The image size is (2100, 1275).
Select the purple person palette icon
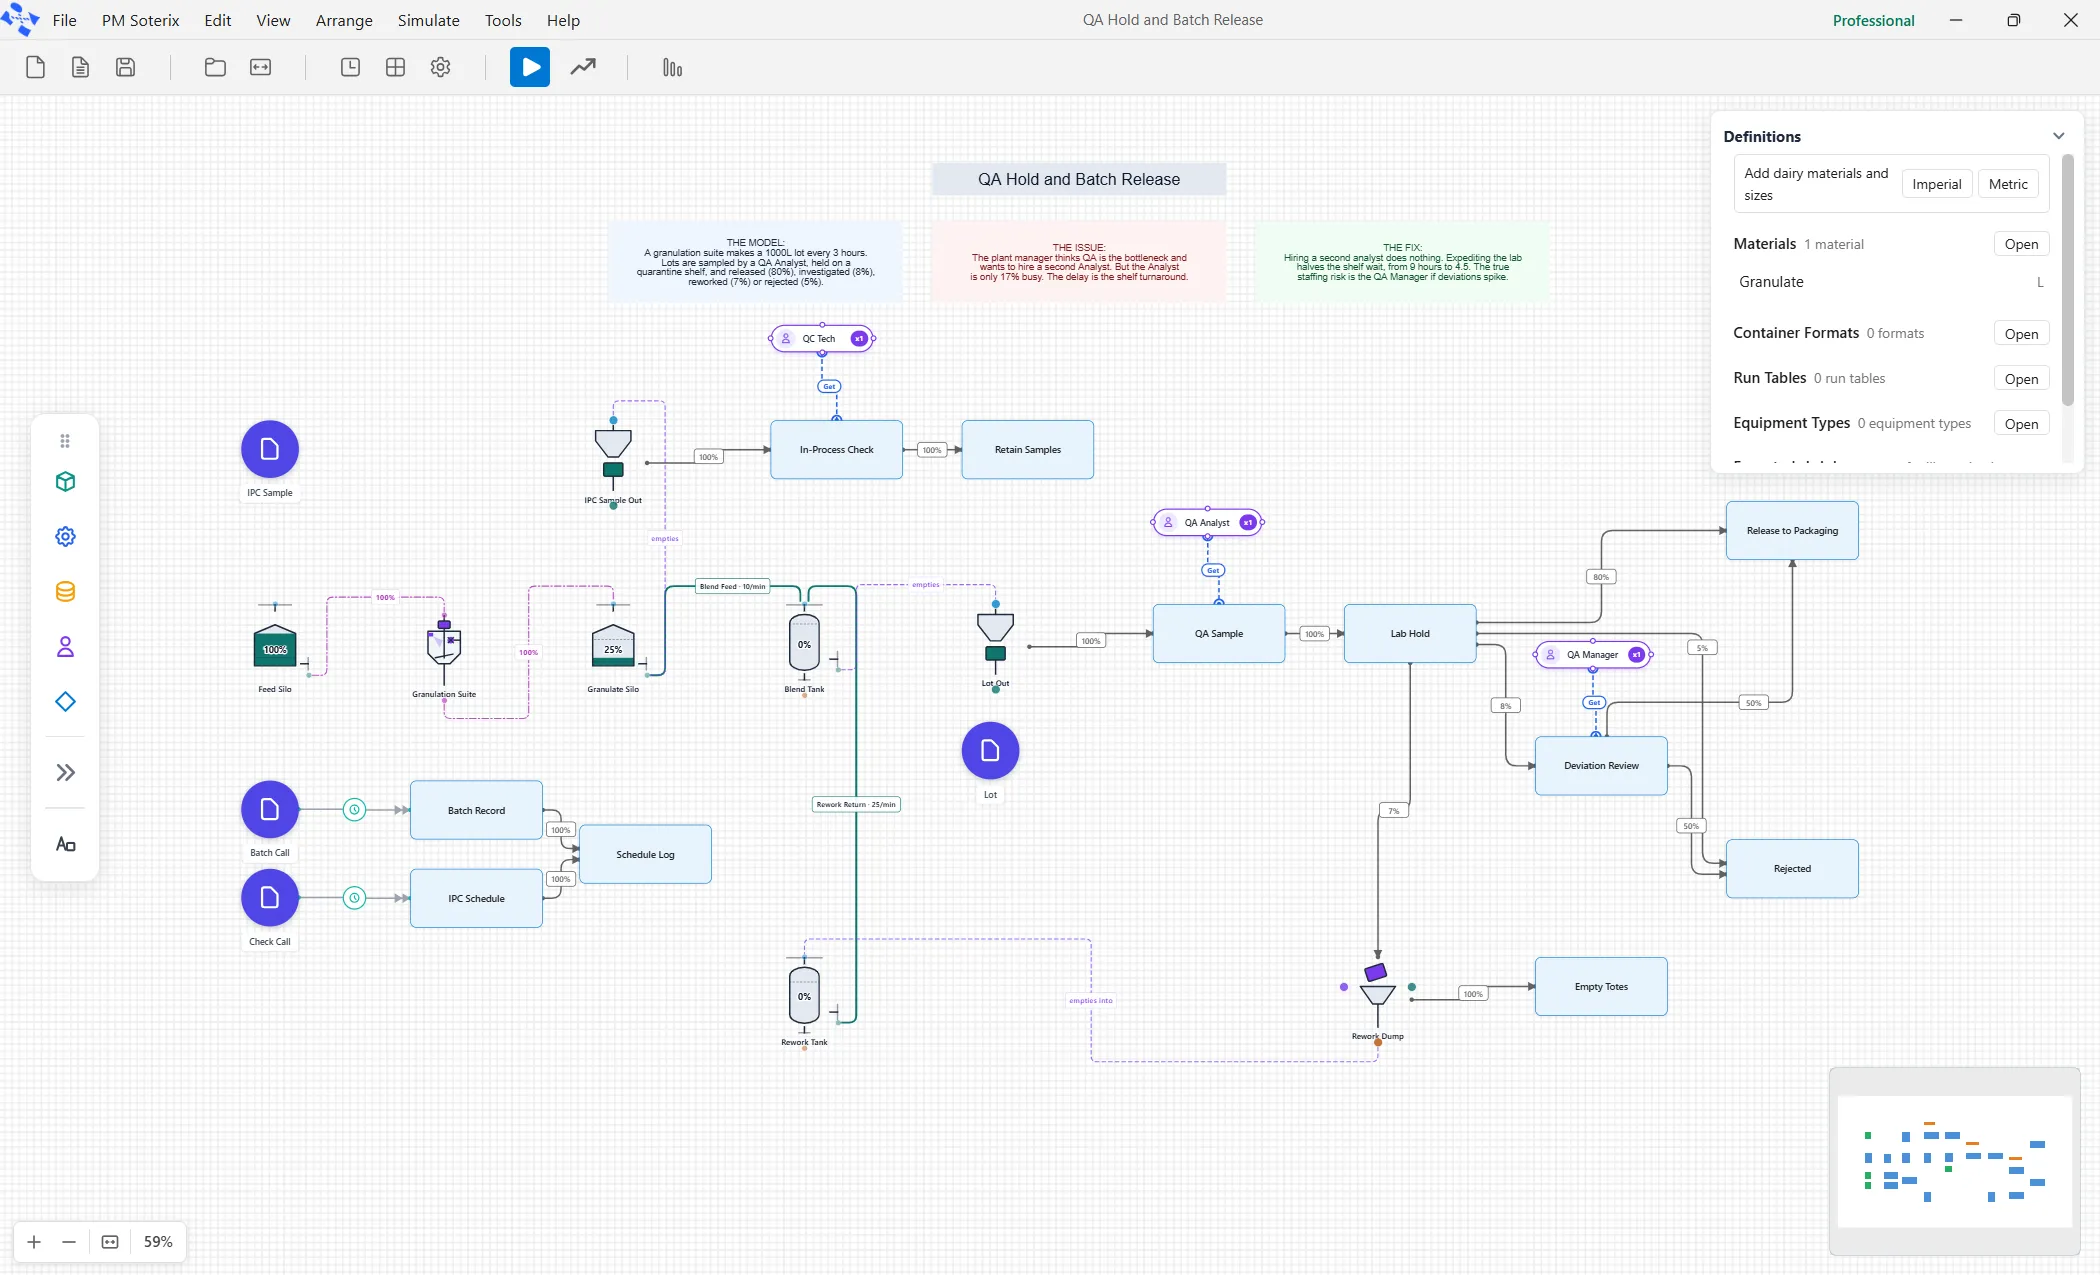65,647
